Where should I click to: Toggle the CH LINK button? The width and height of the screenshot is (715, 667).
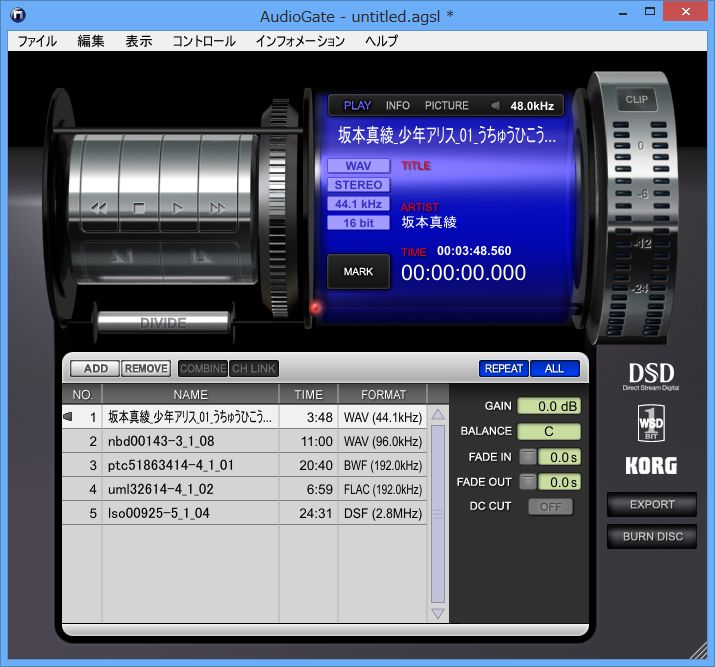(x=254, y=368)
